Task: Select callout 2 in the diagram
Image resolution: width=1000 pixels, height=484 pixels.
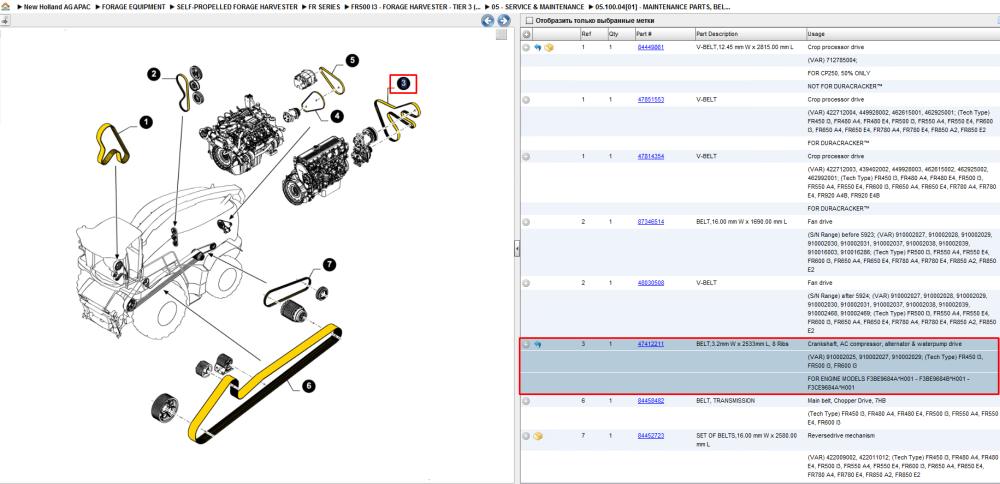Action: coord(154,75)
